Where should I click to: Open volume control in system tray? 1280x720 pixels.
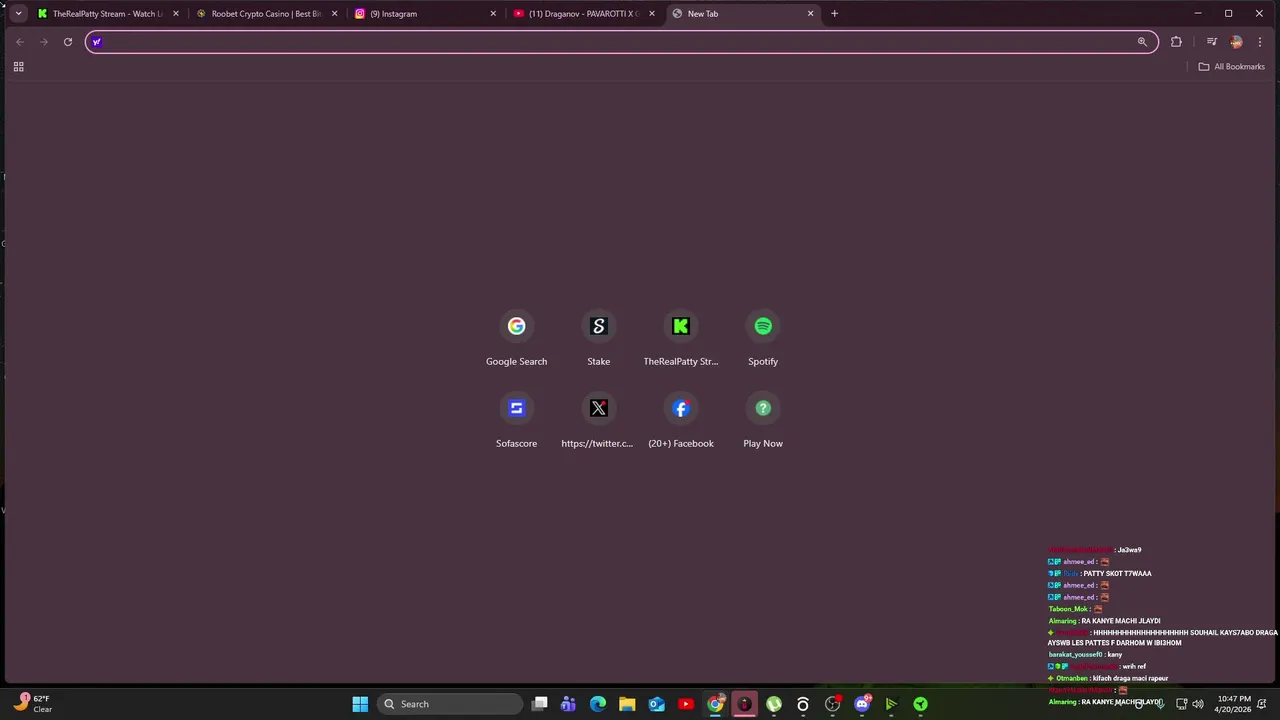[1198, 704]
